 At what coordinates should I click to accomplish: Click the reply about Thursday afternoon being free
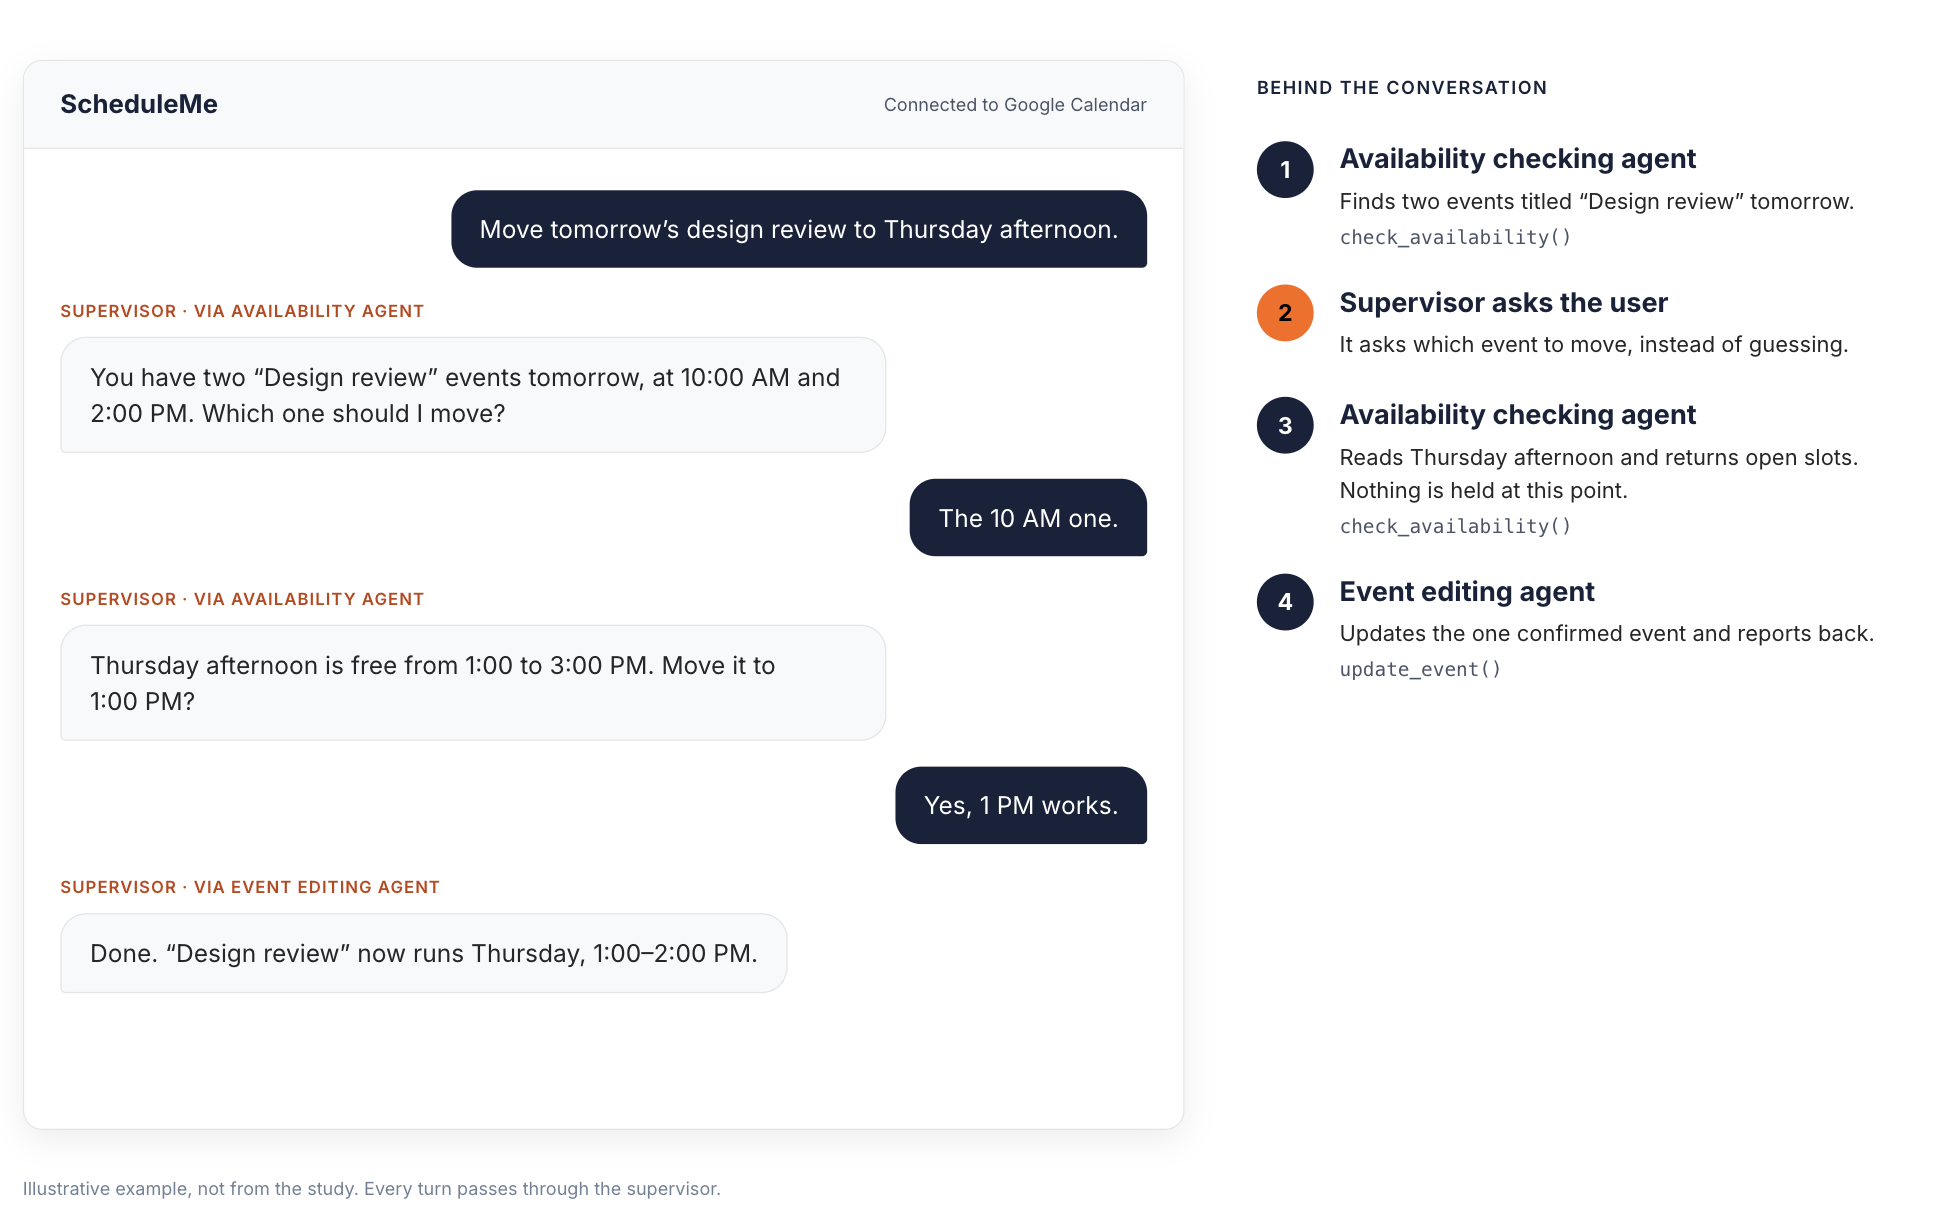tap(473, 683)
